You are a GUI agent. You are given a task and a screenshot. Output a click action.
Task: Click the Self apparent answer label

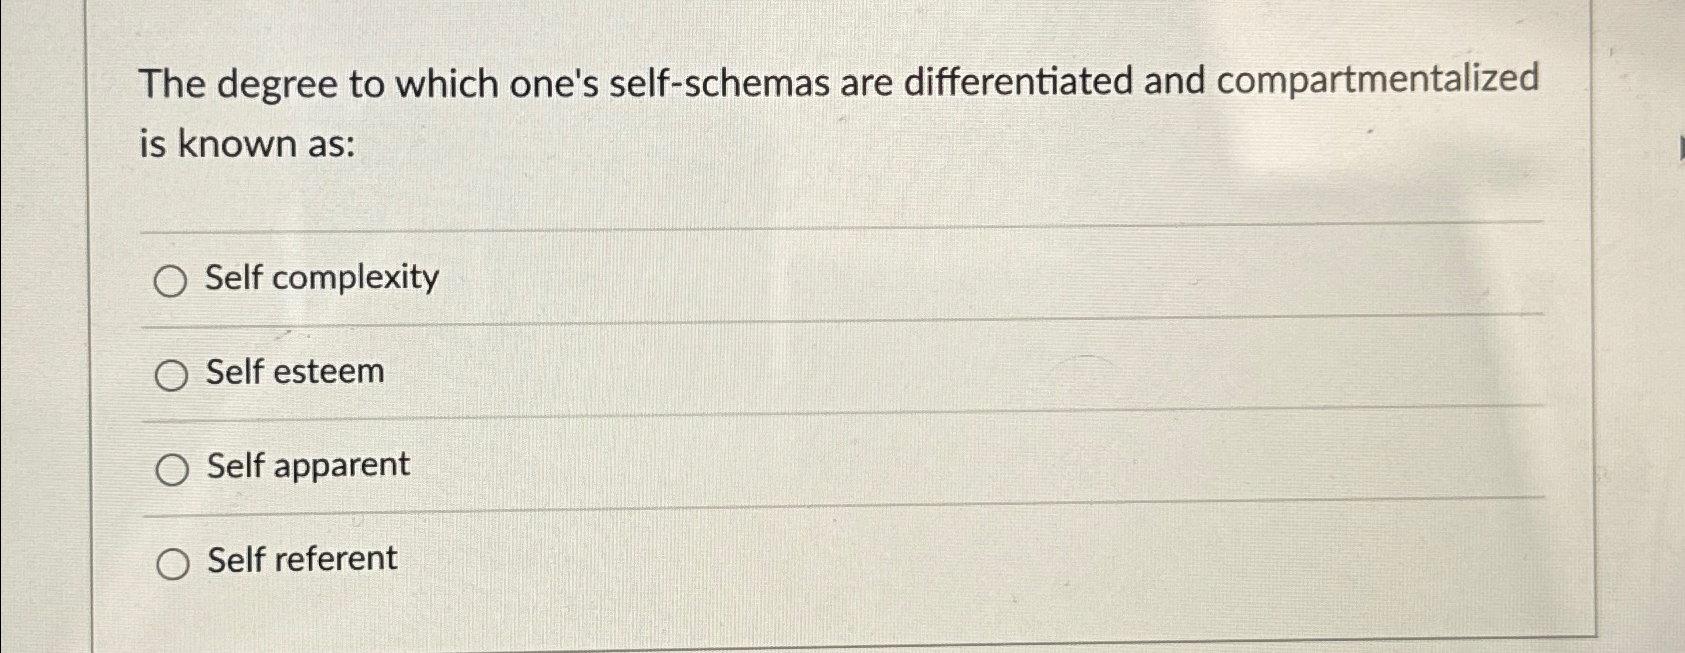click(306, 465)
